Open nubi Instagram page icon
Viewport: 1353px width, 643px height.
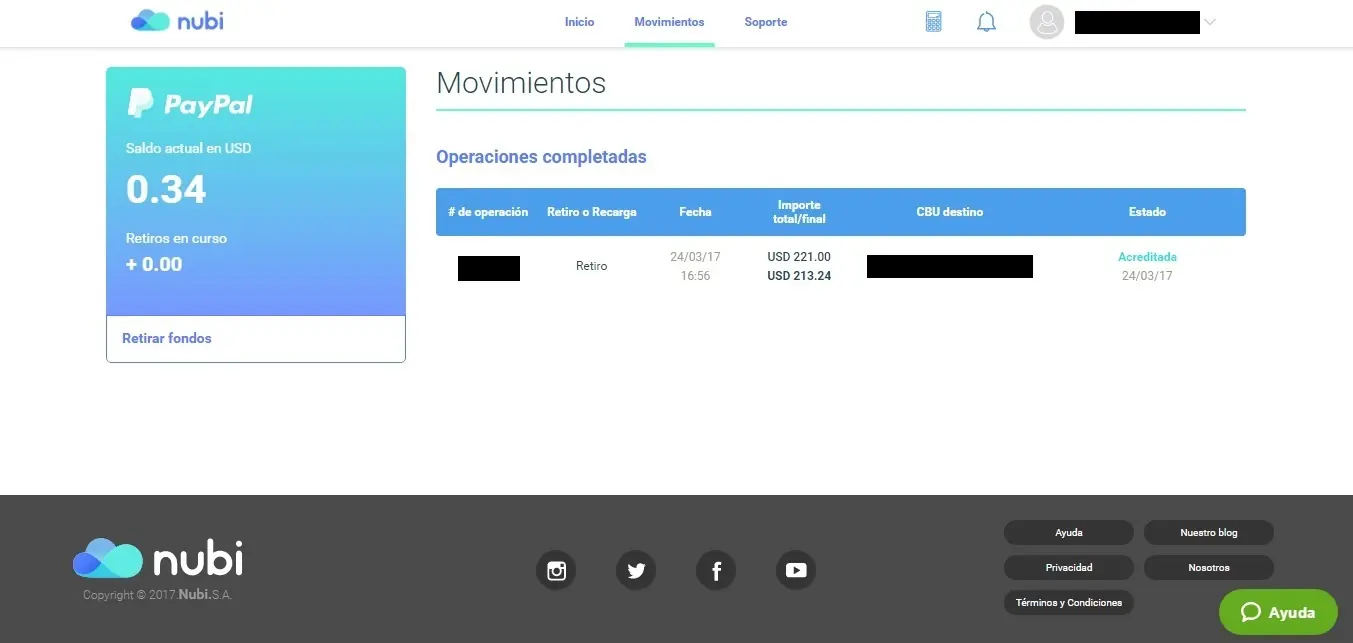click(556, 570)
